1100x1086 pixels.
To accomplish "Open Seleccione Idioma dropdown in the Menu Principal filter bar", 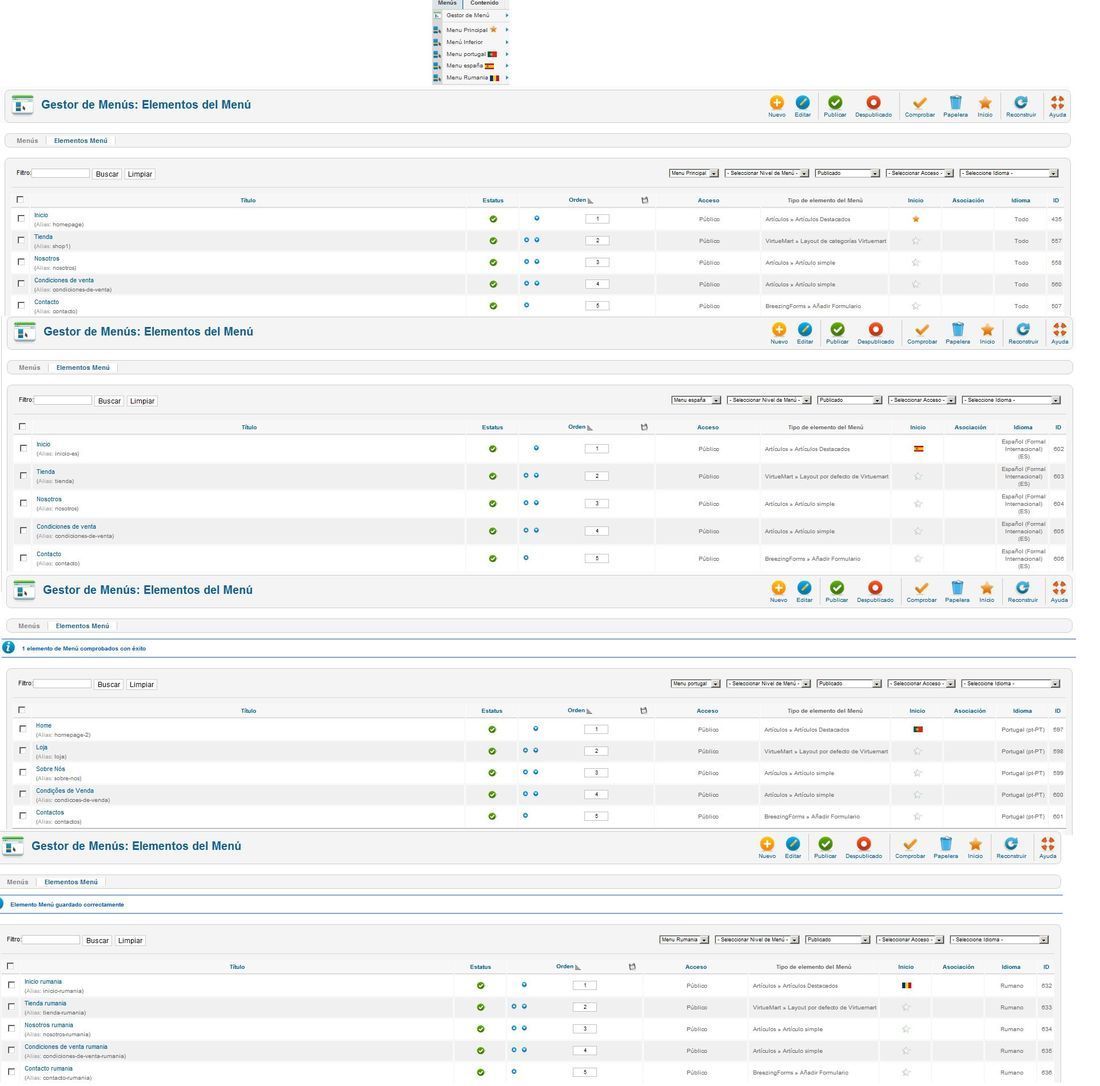I will (1009, 173).
